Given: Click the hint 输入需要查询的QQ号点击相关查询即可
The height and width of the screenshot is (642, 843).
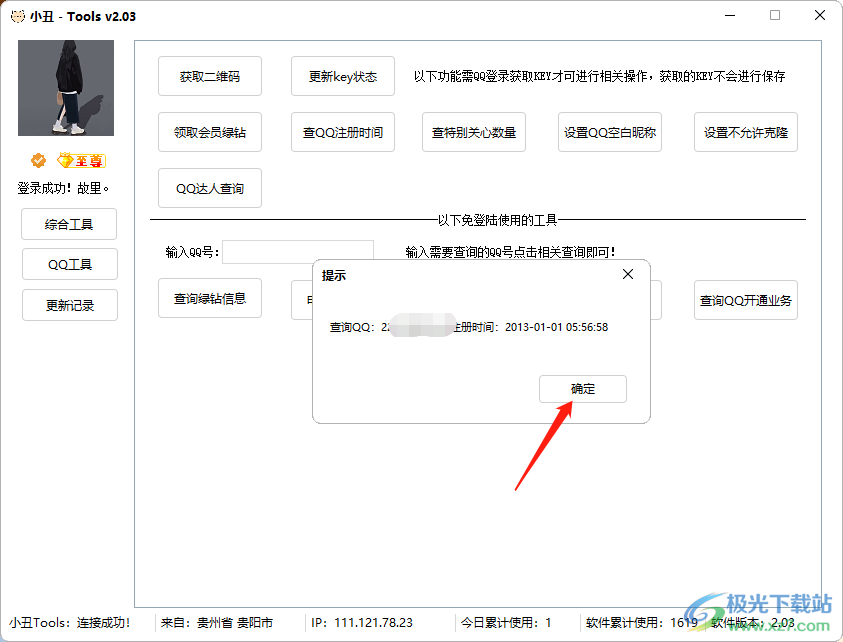Looking at the screenshot, I should [x=510, y=252].
